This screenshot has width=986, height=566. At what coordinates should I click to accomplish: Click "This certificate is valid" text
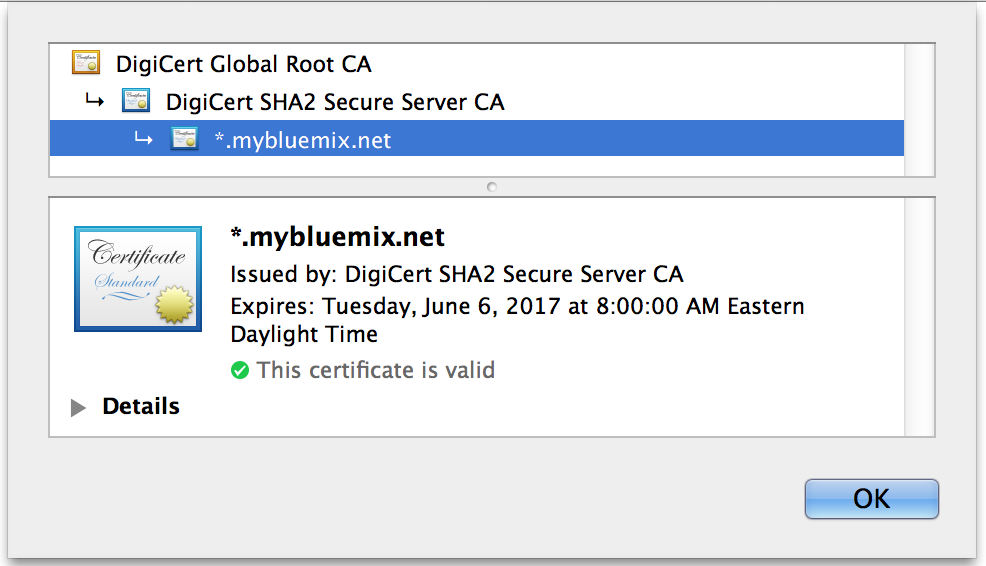[x=376, y=370]
